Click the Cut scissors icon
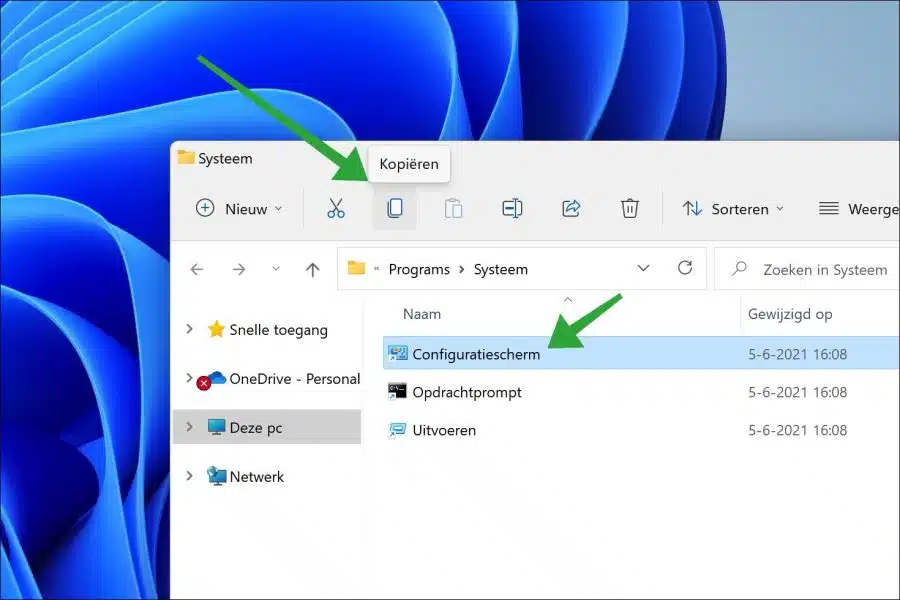The height and width of the screenshot is (600, 900). (336, 208)
